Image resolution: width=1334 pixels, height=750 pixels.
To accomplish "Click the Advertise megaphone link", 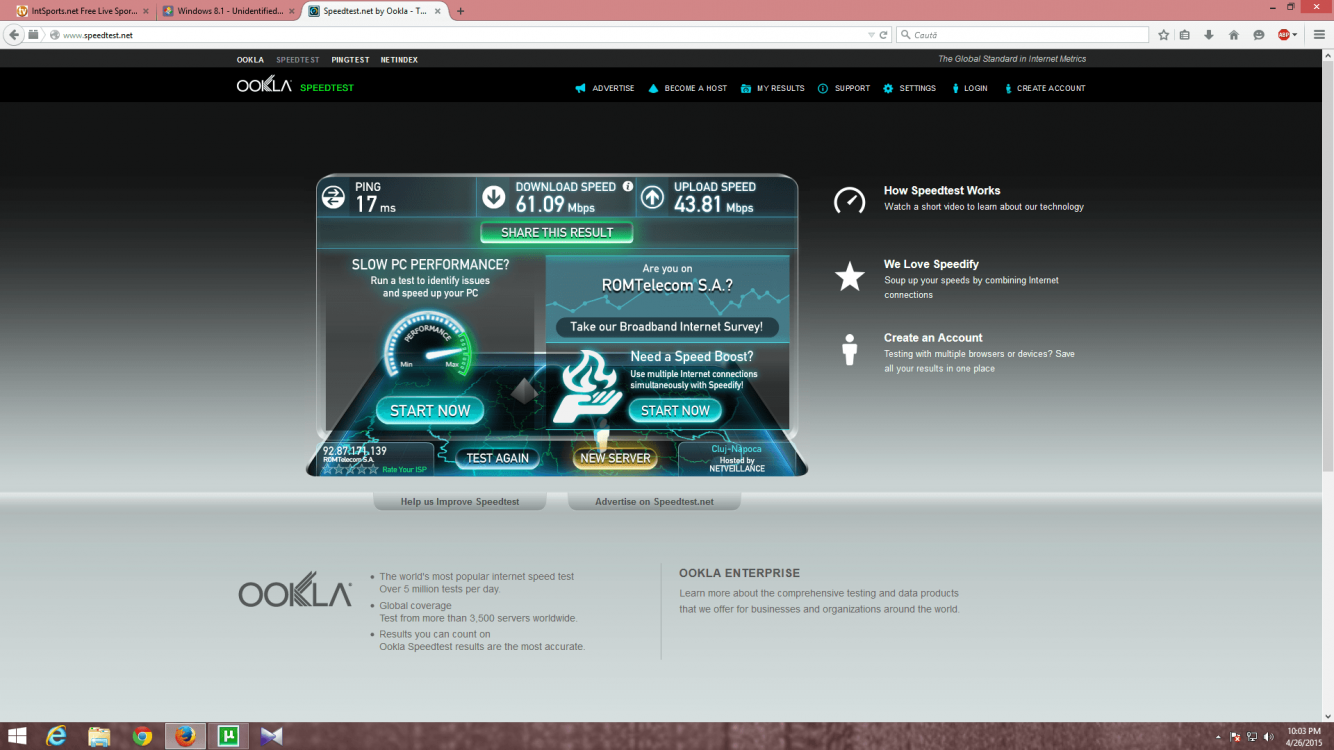I will pos(605,88).
